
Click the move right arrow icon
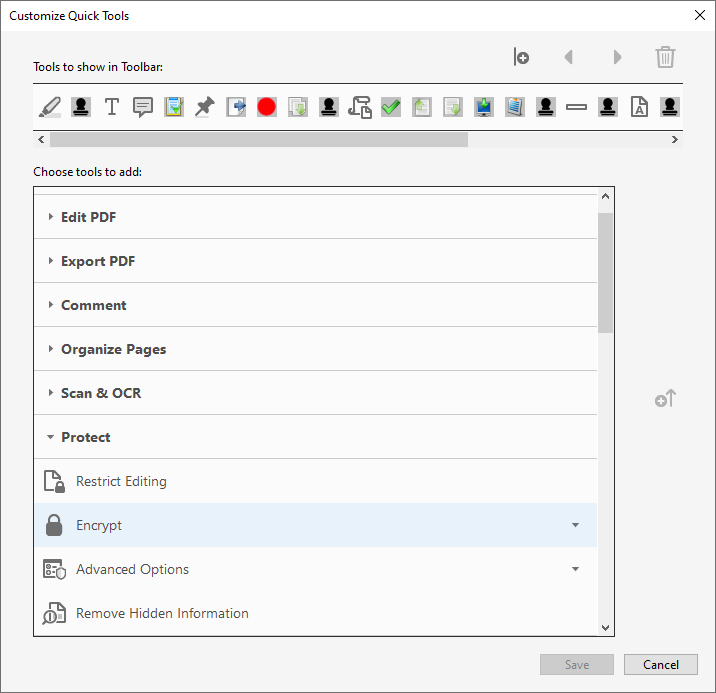[x=617, y=57]
